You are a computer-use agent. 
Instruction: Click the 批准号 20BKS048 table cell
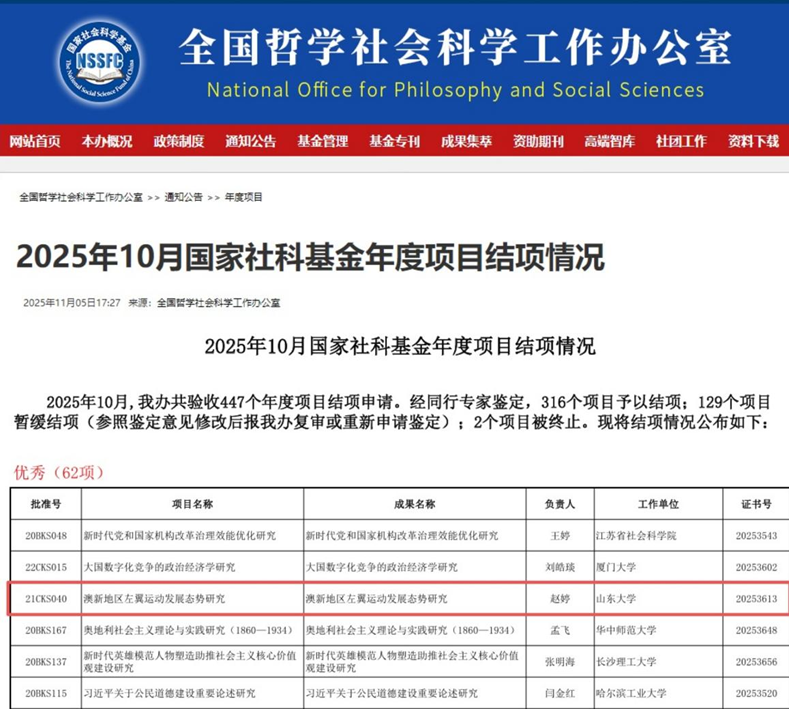click(x=45, y=535)
